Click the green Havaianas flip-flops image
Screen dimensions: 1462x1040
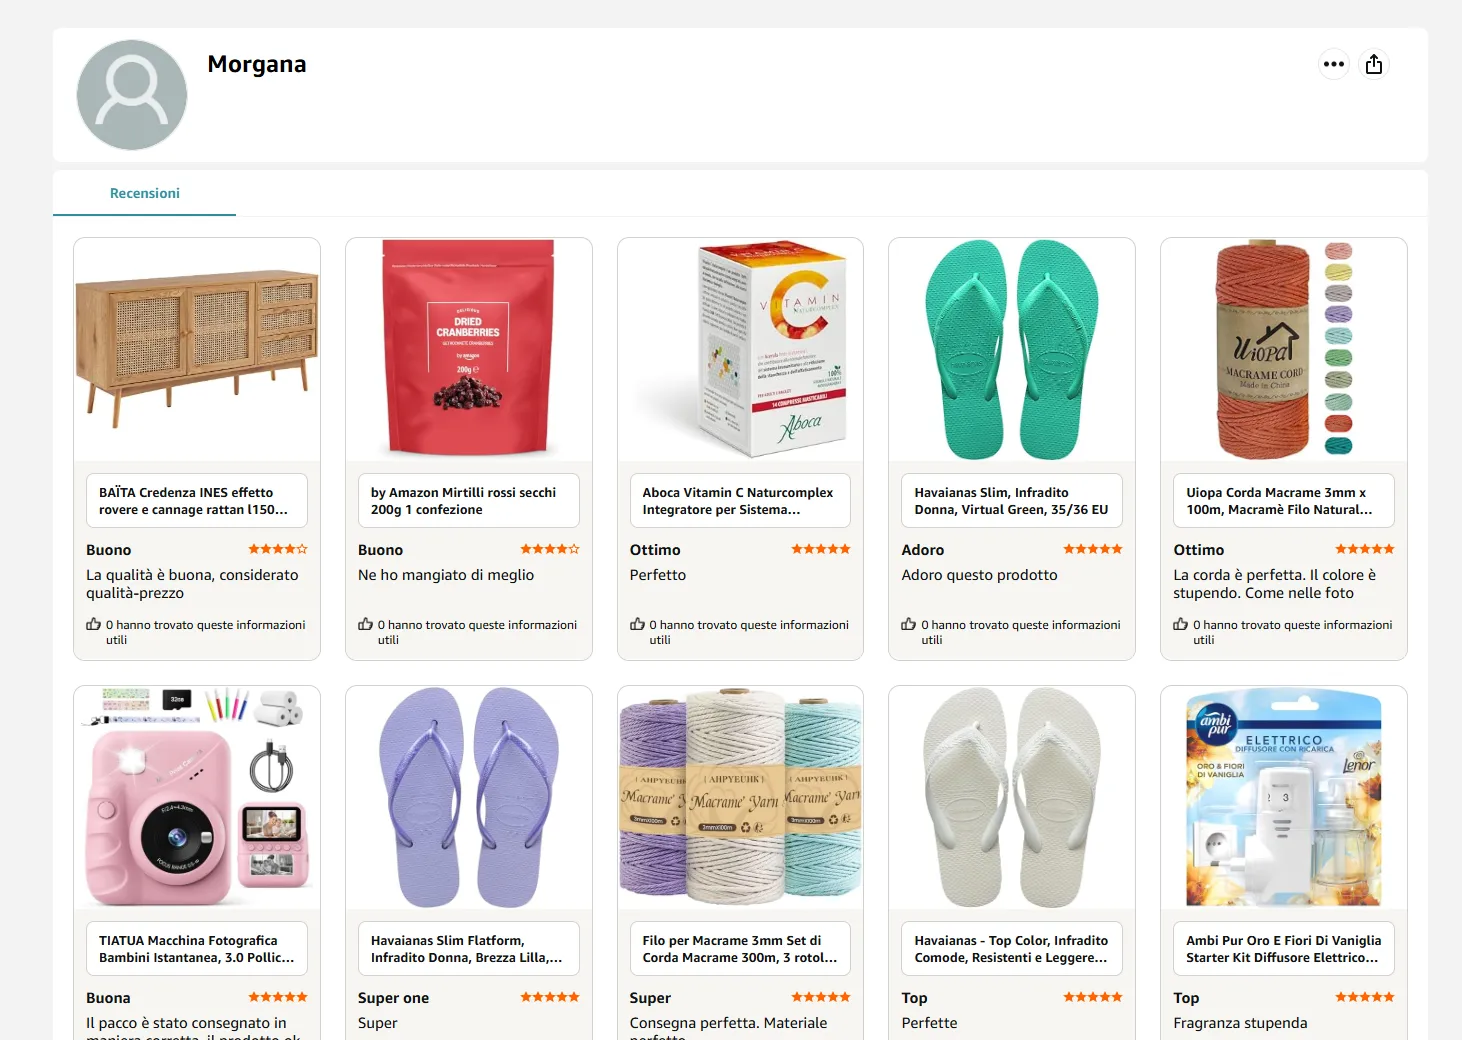[x=1011, y=349]
